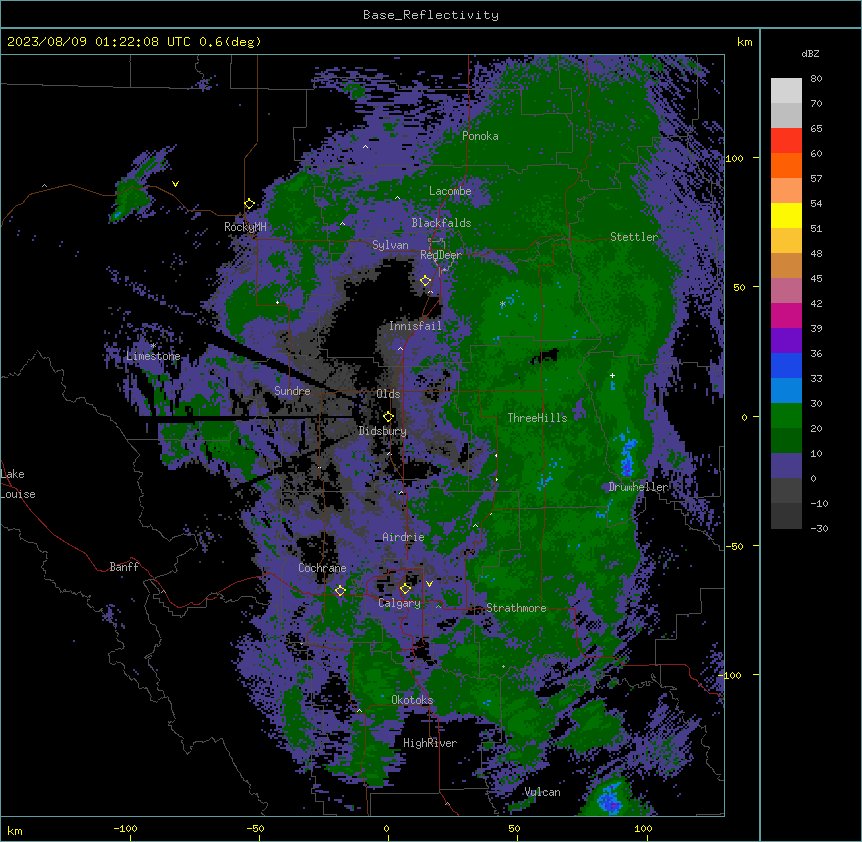
Task: Click the Banff label
Action: (124, 567)
